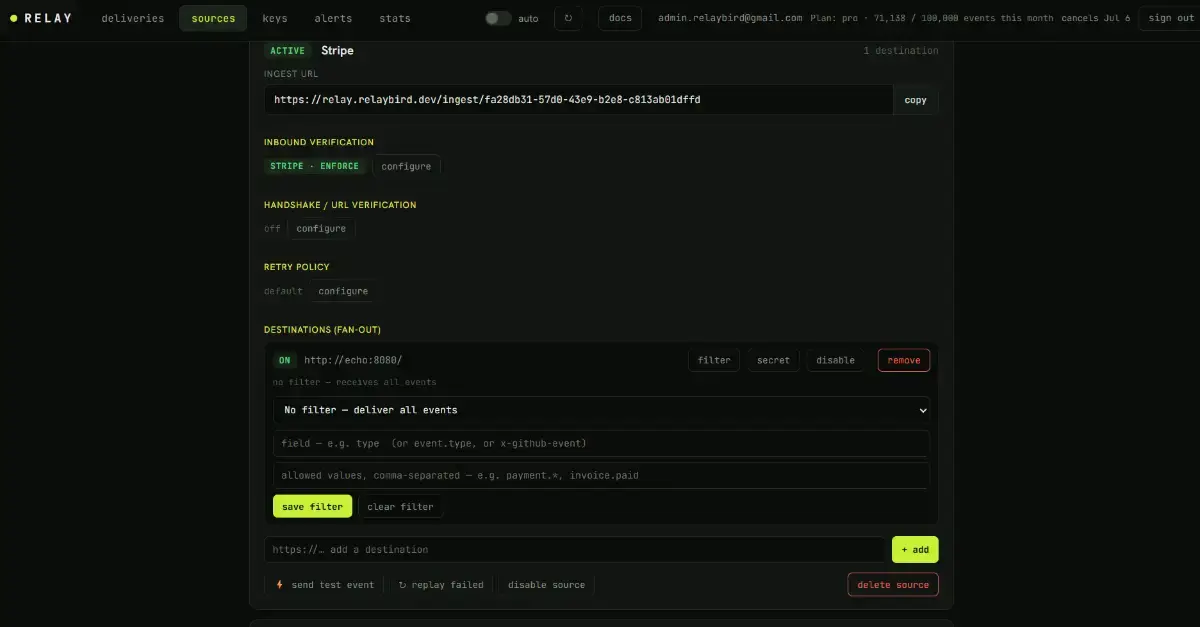Configure inbound verification
This screenshot has height=627, width=1200.
click(406, 166)
